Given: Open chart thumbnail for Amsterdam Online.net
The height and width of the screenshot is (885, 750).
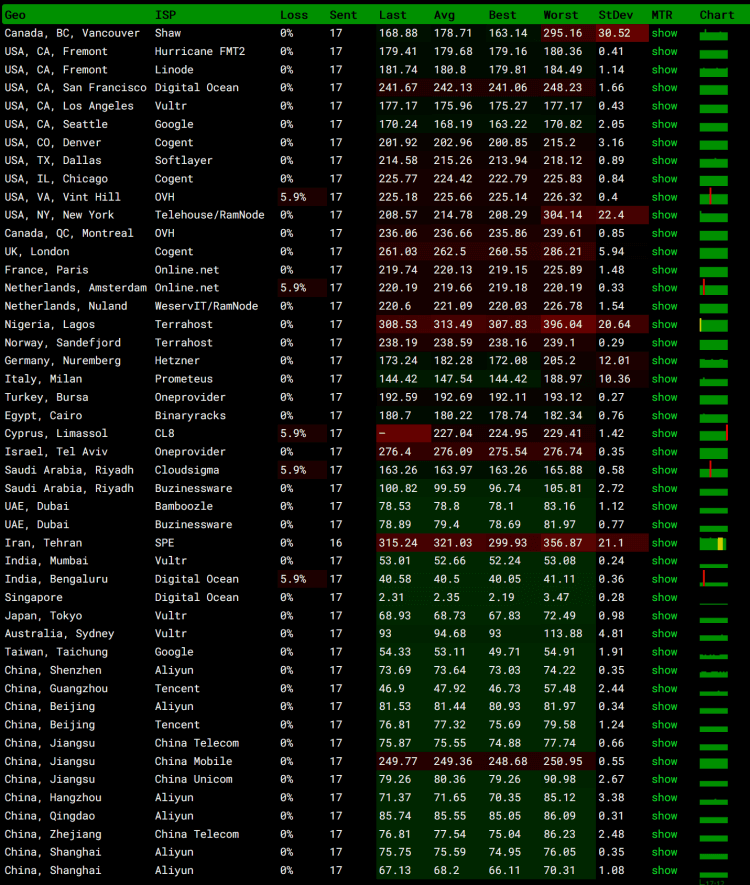Looking at the screenshot, I should click(713, 288).
